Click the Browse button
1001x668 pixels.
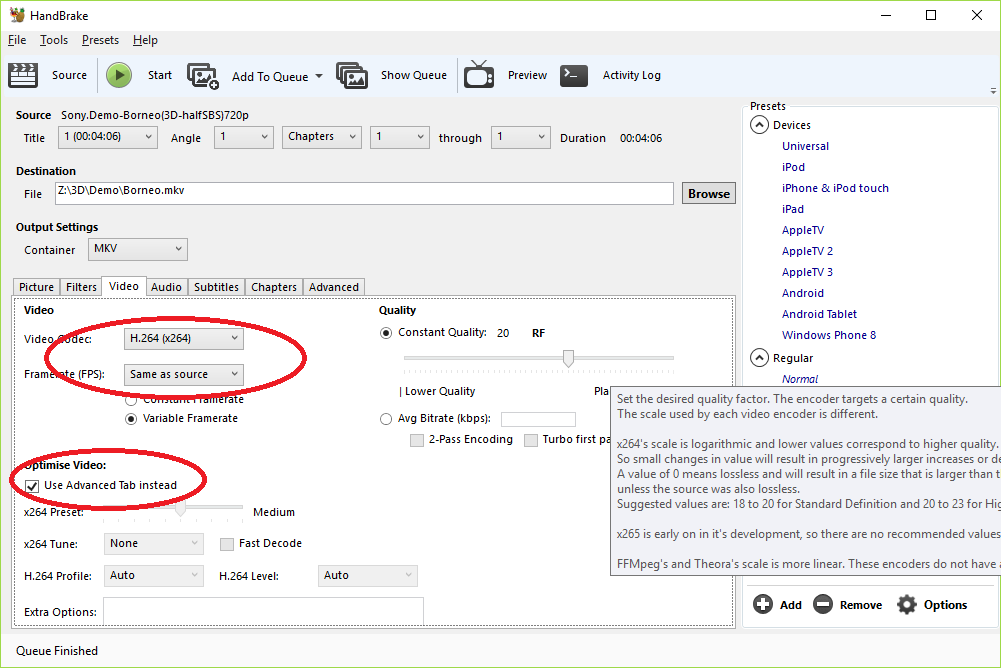[x=708, y=193]
